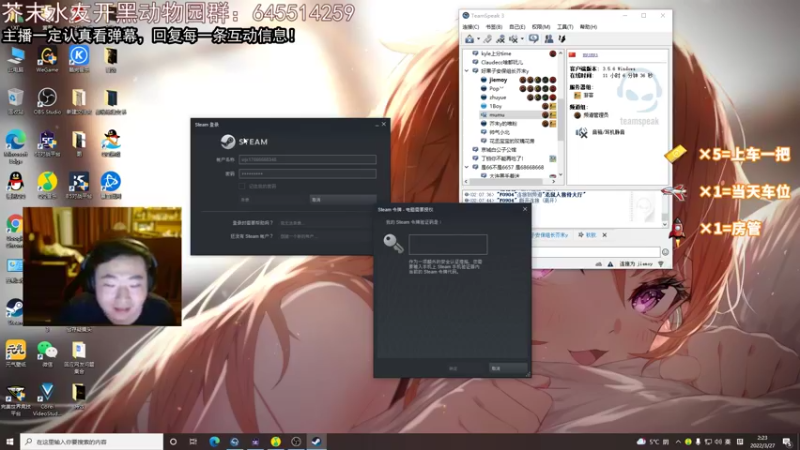Viewport: 800px width, 450px height.
Task: Select user zhuyue in TeamSpeak tree
Action: (497, 97)
